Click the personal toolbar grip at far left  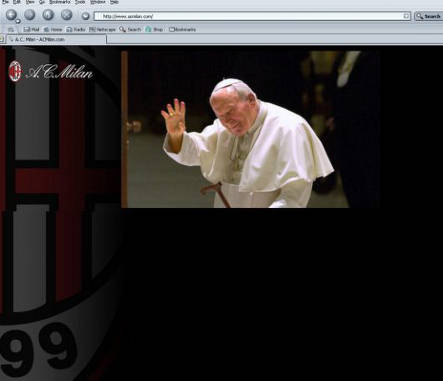(x=11, y=29)
